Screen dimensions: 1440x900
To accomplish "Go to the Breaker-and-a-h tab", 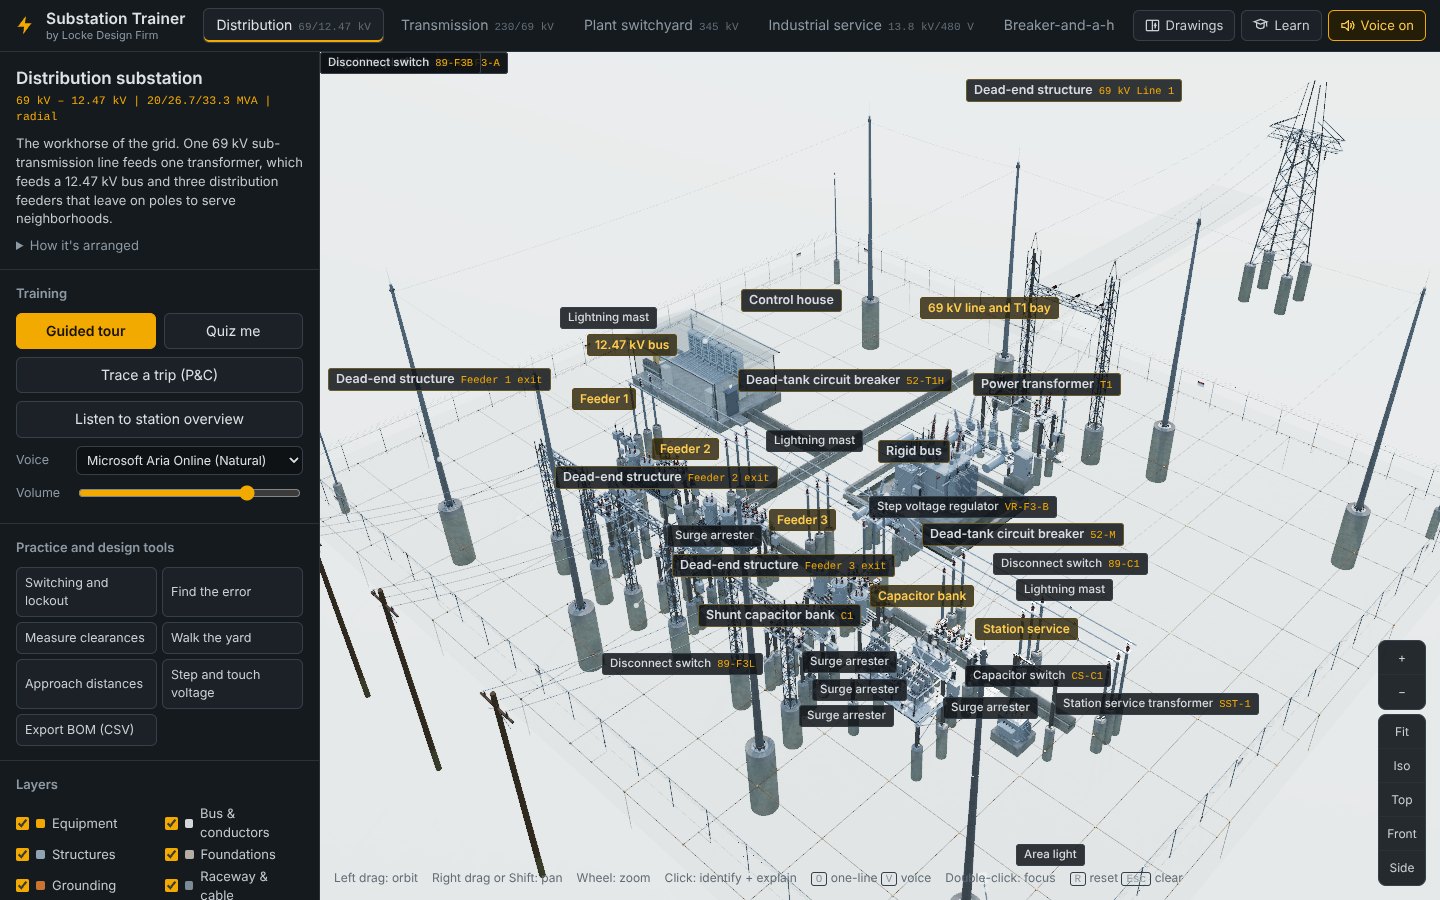I will (1059, 26).
